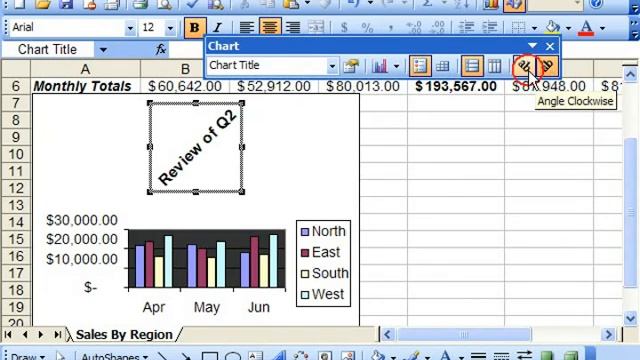This screenshot has width=640, height=360.
Task: Click horizontal scrollbar right arrow
Action: 608,335
